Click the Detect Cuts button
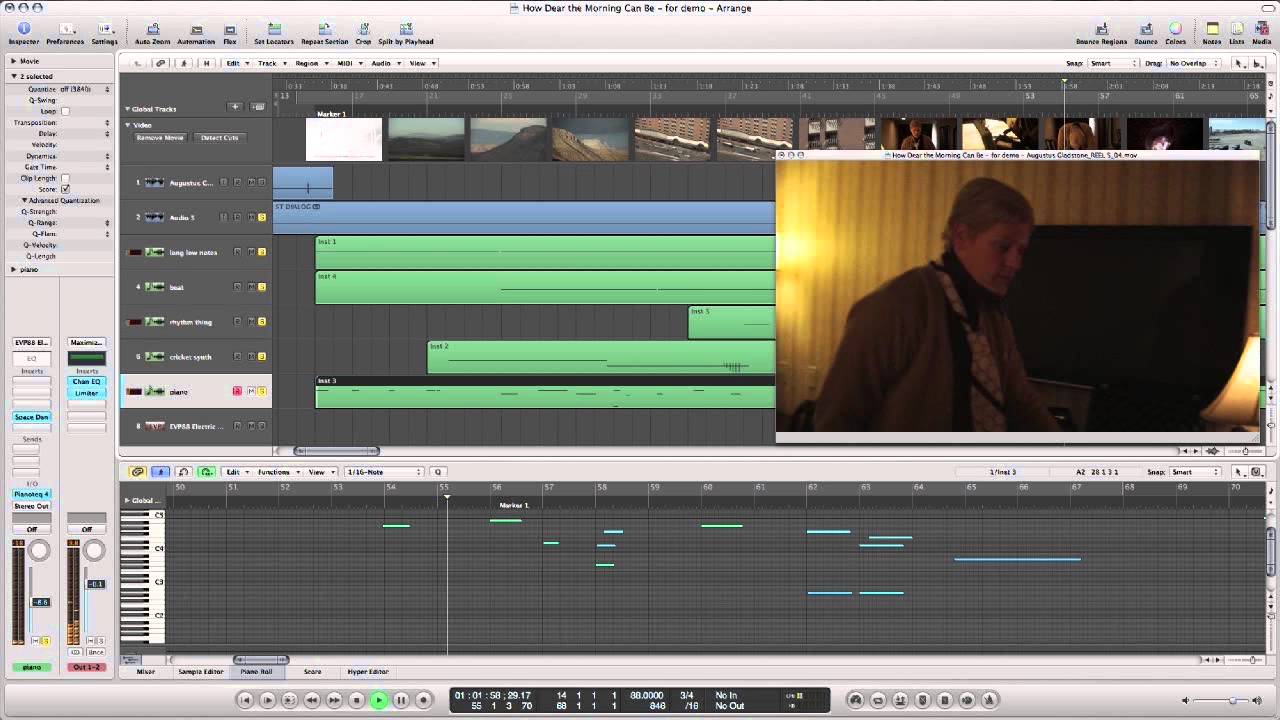Screen dimensions: 1280x720 [219, 137]
